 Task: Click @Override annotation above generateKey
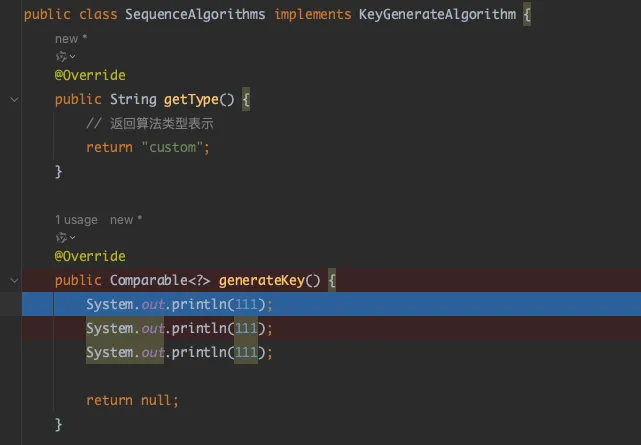tap(90, 257)
